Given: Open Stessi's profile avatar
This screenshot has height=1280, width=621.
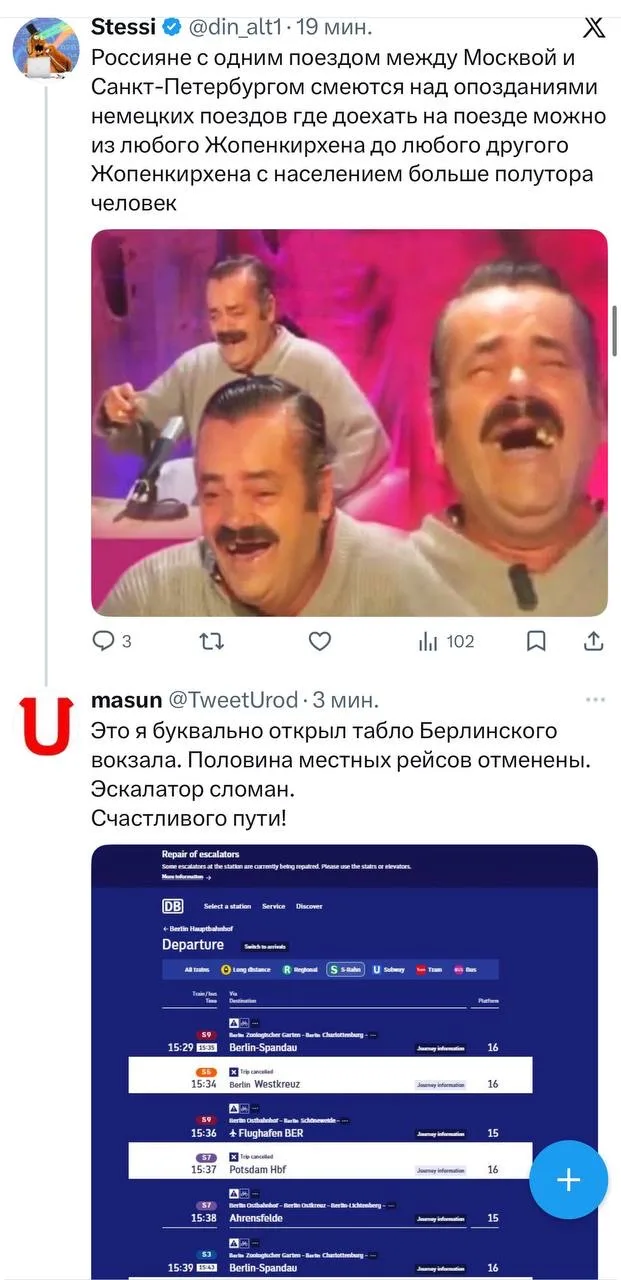Looking at the screenshot, I should coord(46,47).
